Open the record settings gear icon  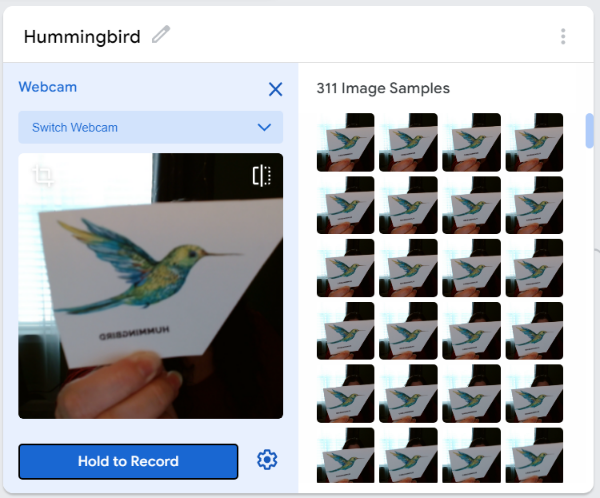[x=266, y=460]
